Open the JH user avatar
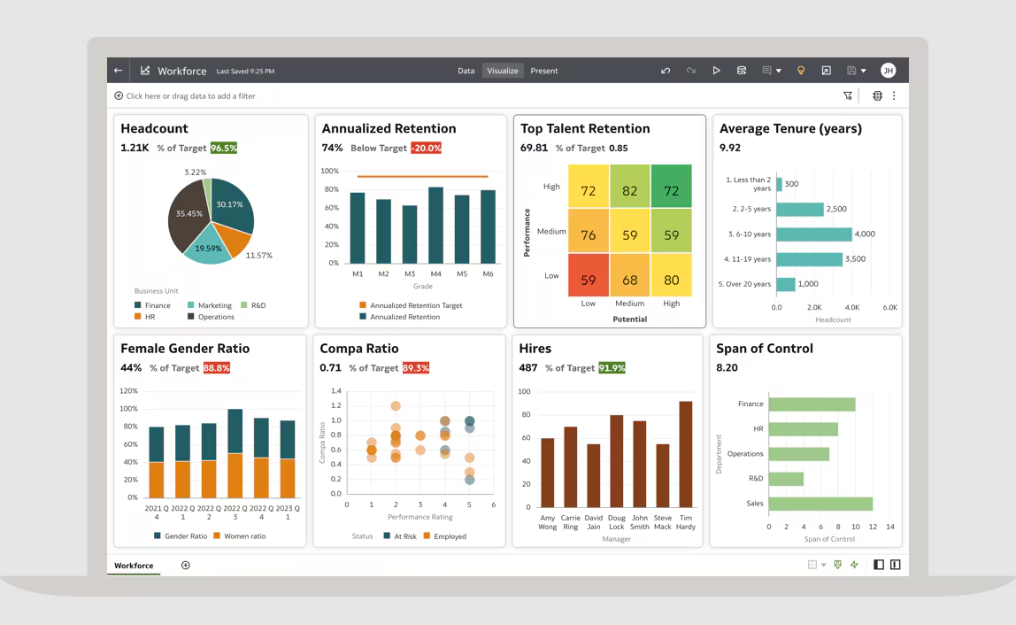This screenshot has width=1016, height=625. pos(887,71)
